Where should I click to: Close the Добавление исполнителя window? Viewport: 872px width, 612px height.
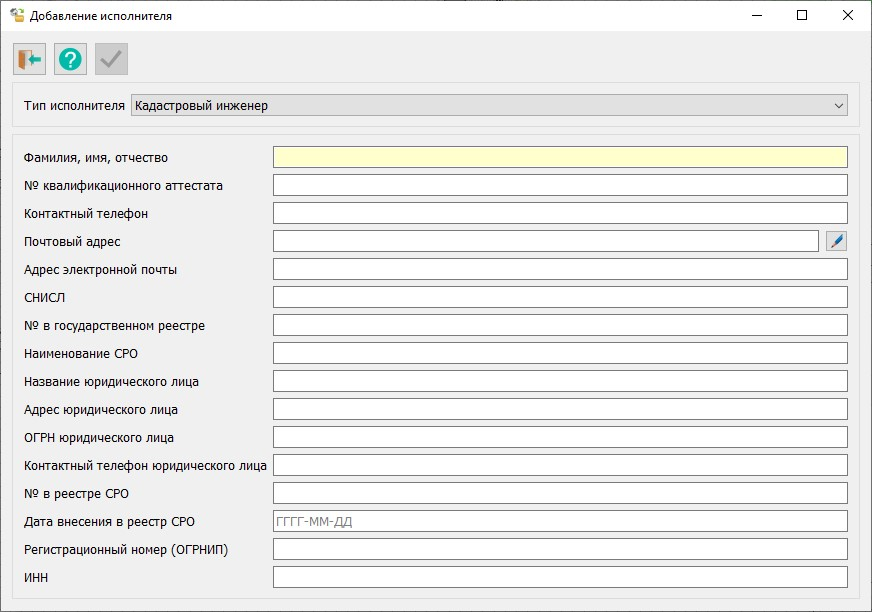click(x=848, y=16)
